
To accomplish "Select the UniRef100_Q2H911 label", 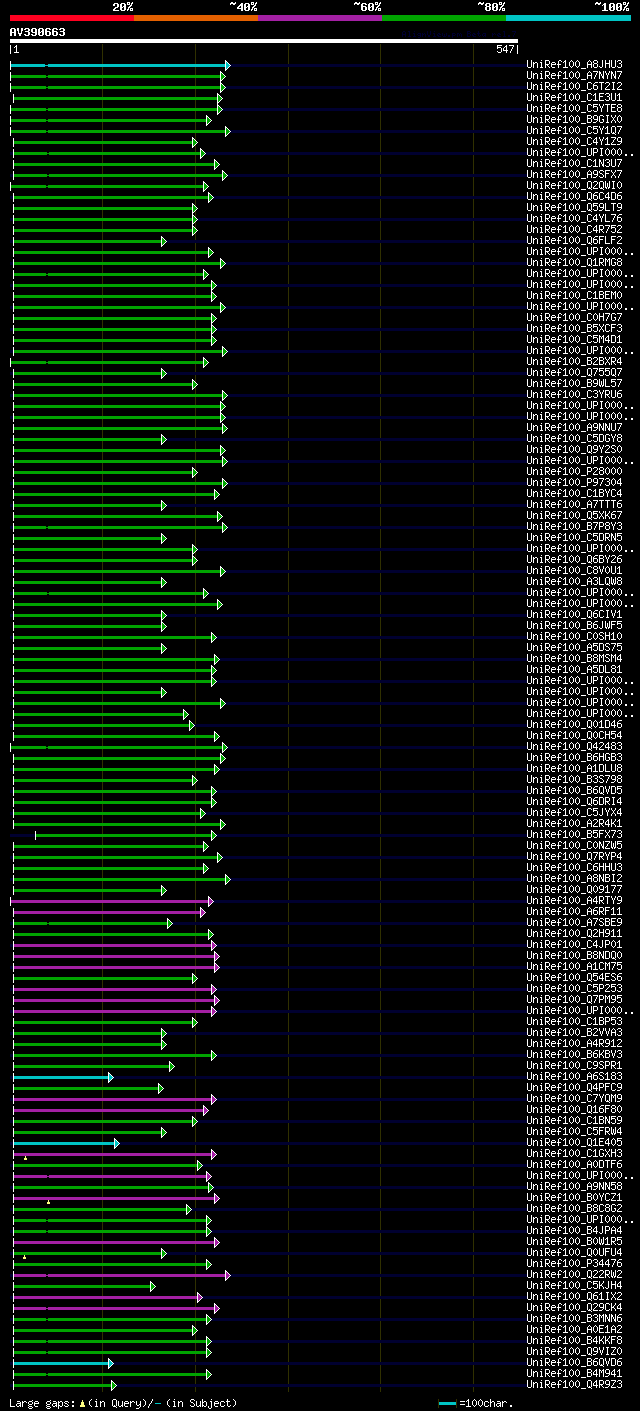I will coord(575,933).
